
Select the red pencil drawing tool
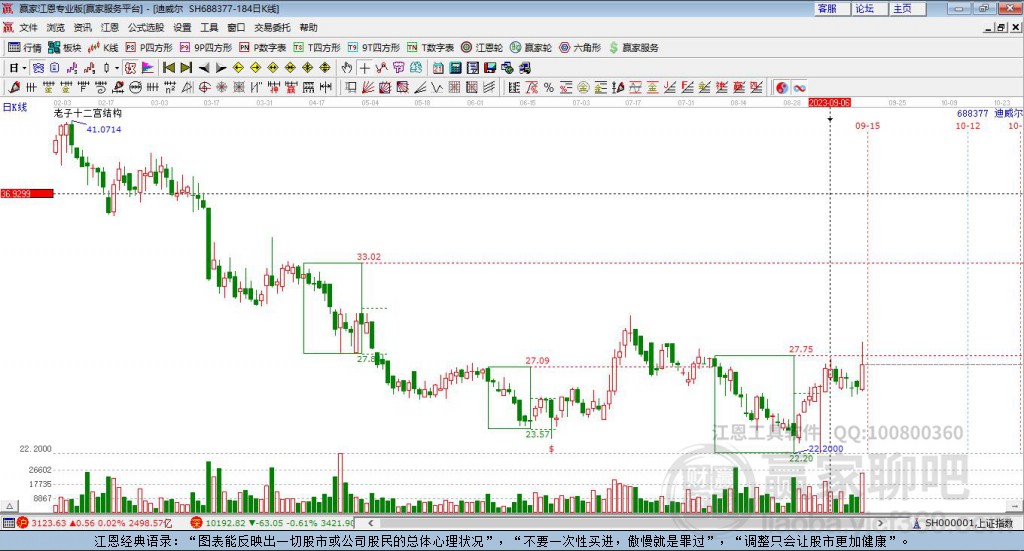point(14,87)
